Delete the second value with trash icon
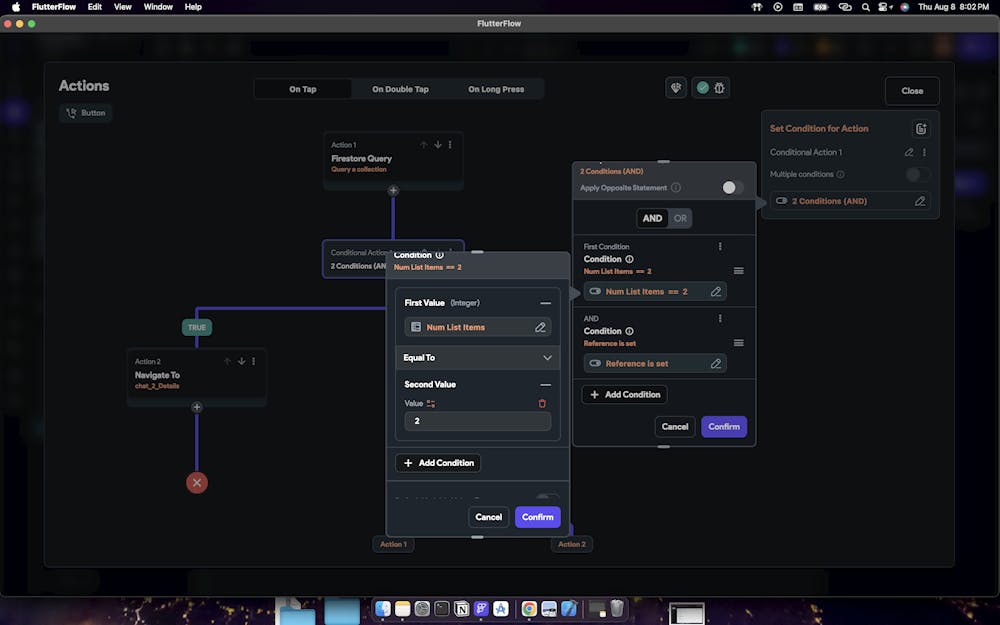This screenshot has width=1000, height=625. [542, 404]
